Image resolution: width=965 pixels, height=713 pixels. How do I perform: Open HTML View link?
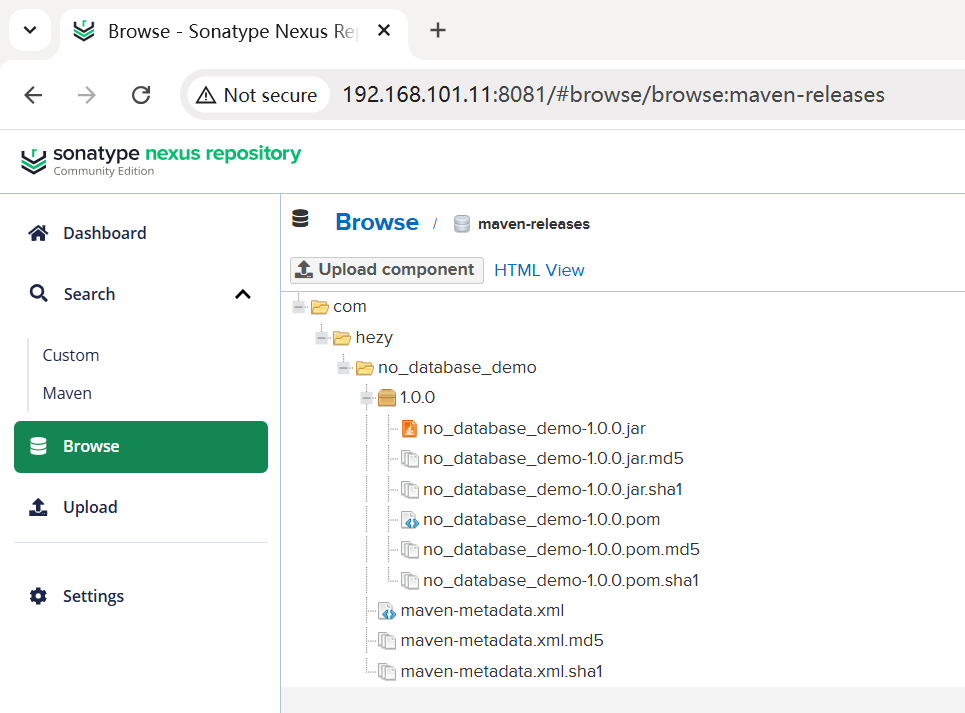(x=539, y=270)
